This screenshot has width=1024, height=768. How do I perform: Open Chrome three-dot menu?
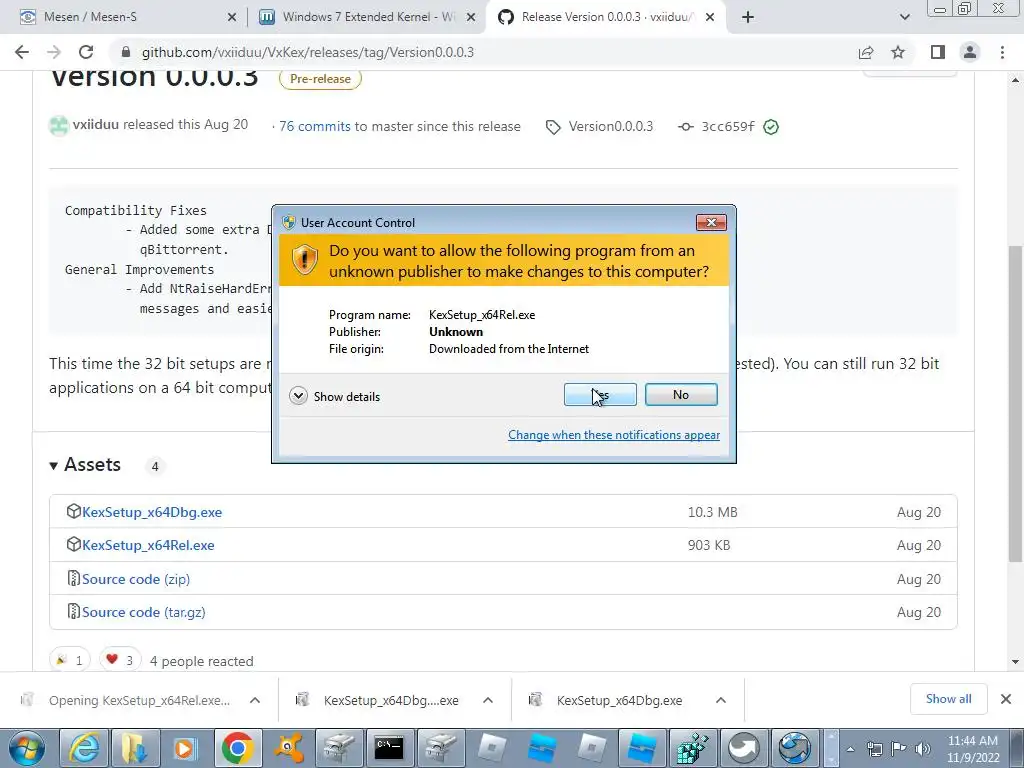(1002, 52)
